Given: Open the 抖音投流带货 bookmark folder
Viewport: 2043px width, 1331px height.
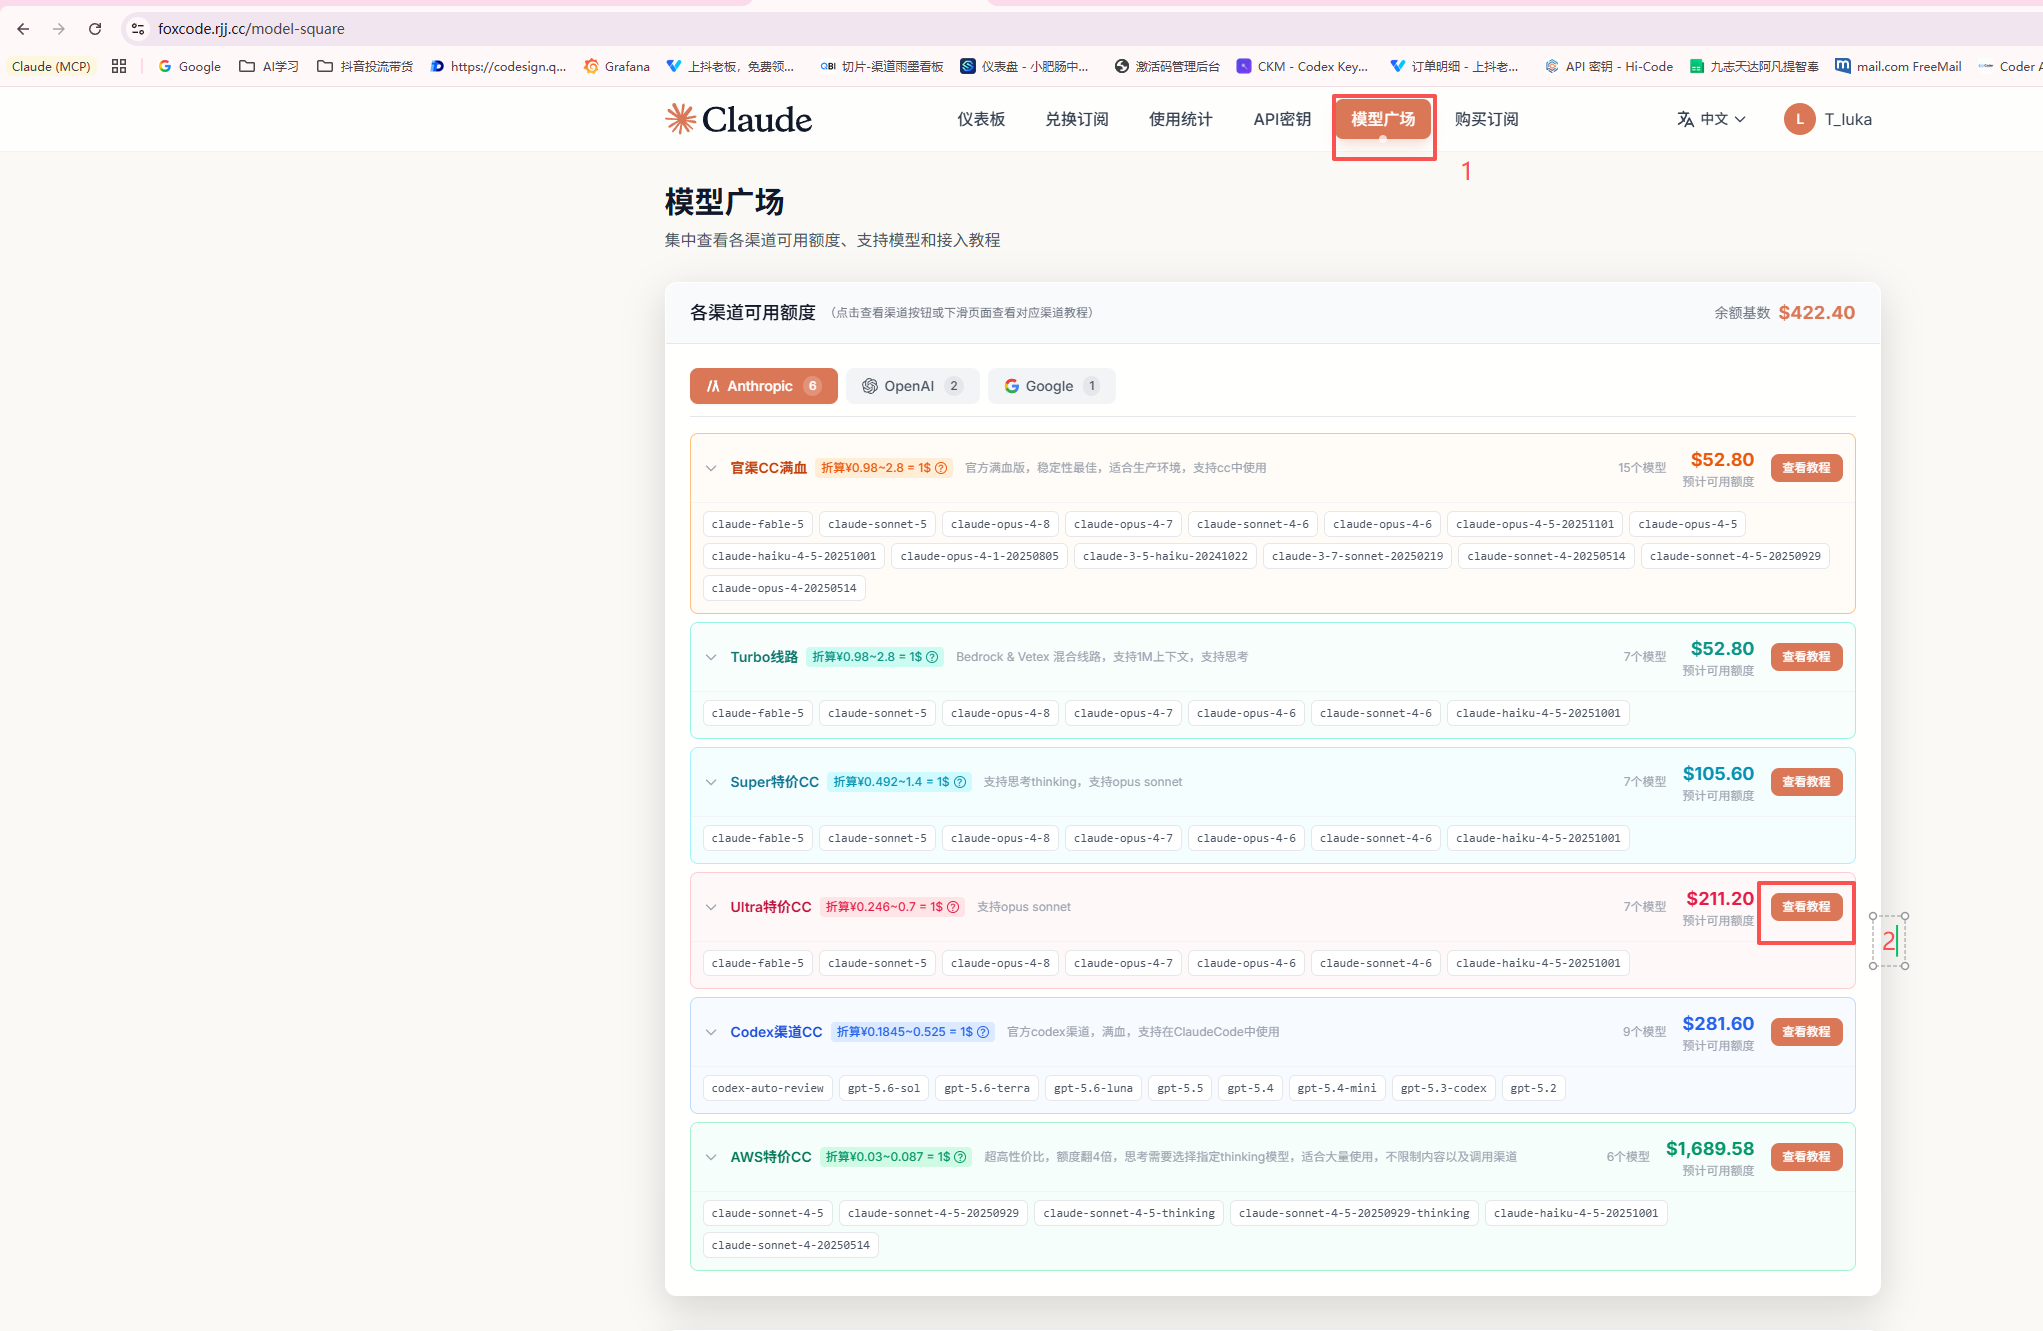Looking at the screenshot, I should [x=364, y=66].
